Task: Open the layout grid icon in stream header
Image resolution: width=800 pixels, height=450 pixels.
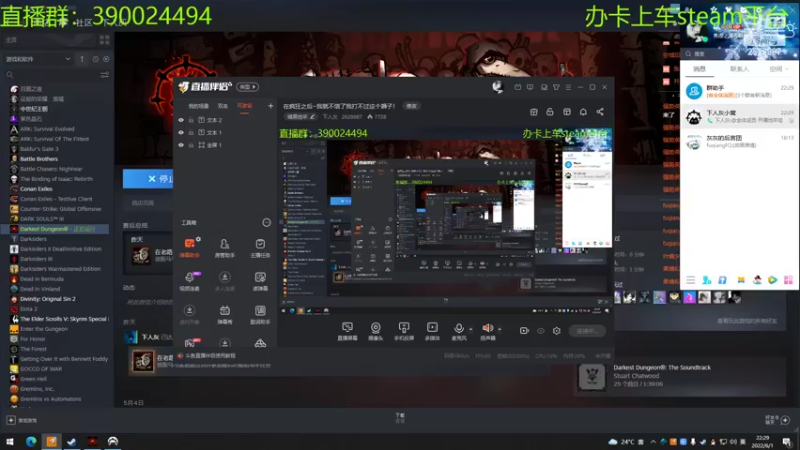Action: pyautogui.click(x=567, y=112)
